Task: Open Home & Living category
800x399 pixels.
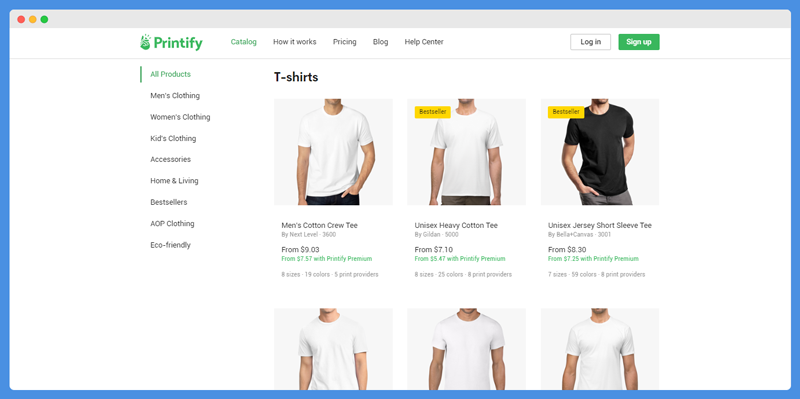Action: click(x=174, y=181)
